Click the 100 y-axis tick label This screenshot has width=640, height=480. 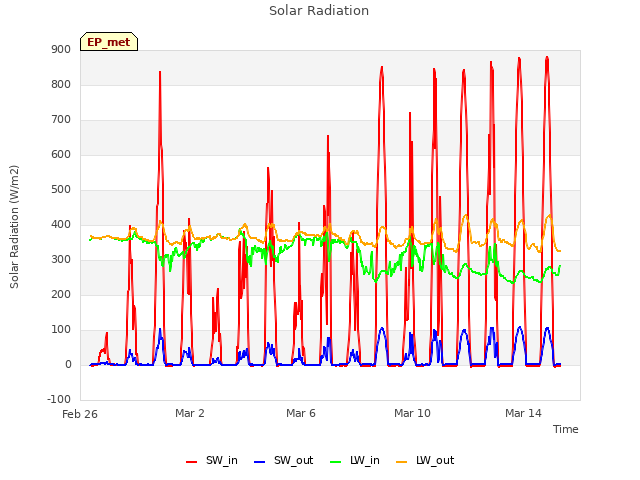(x=61, y=330)
